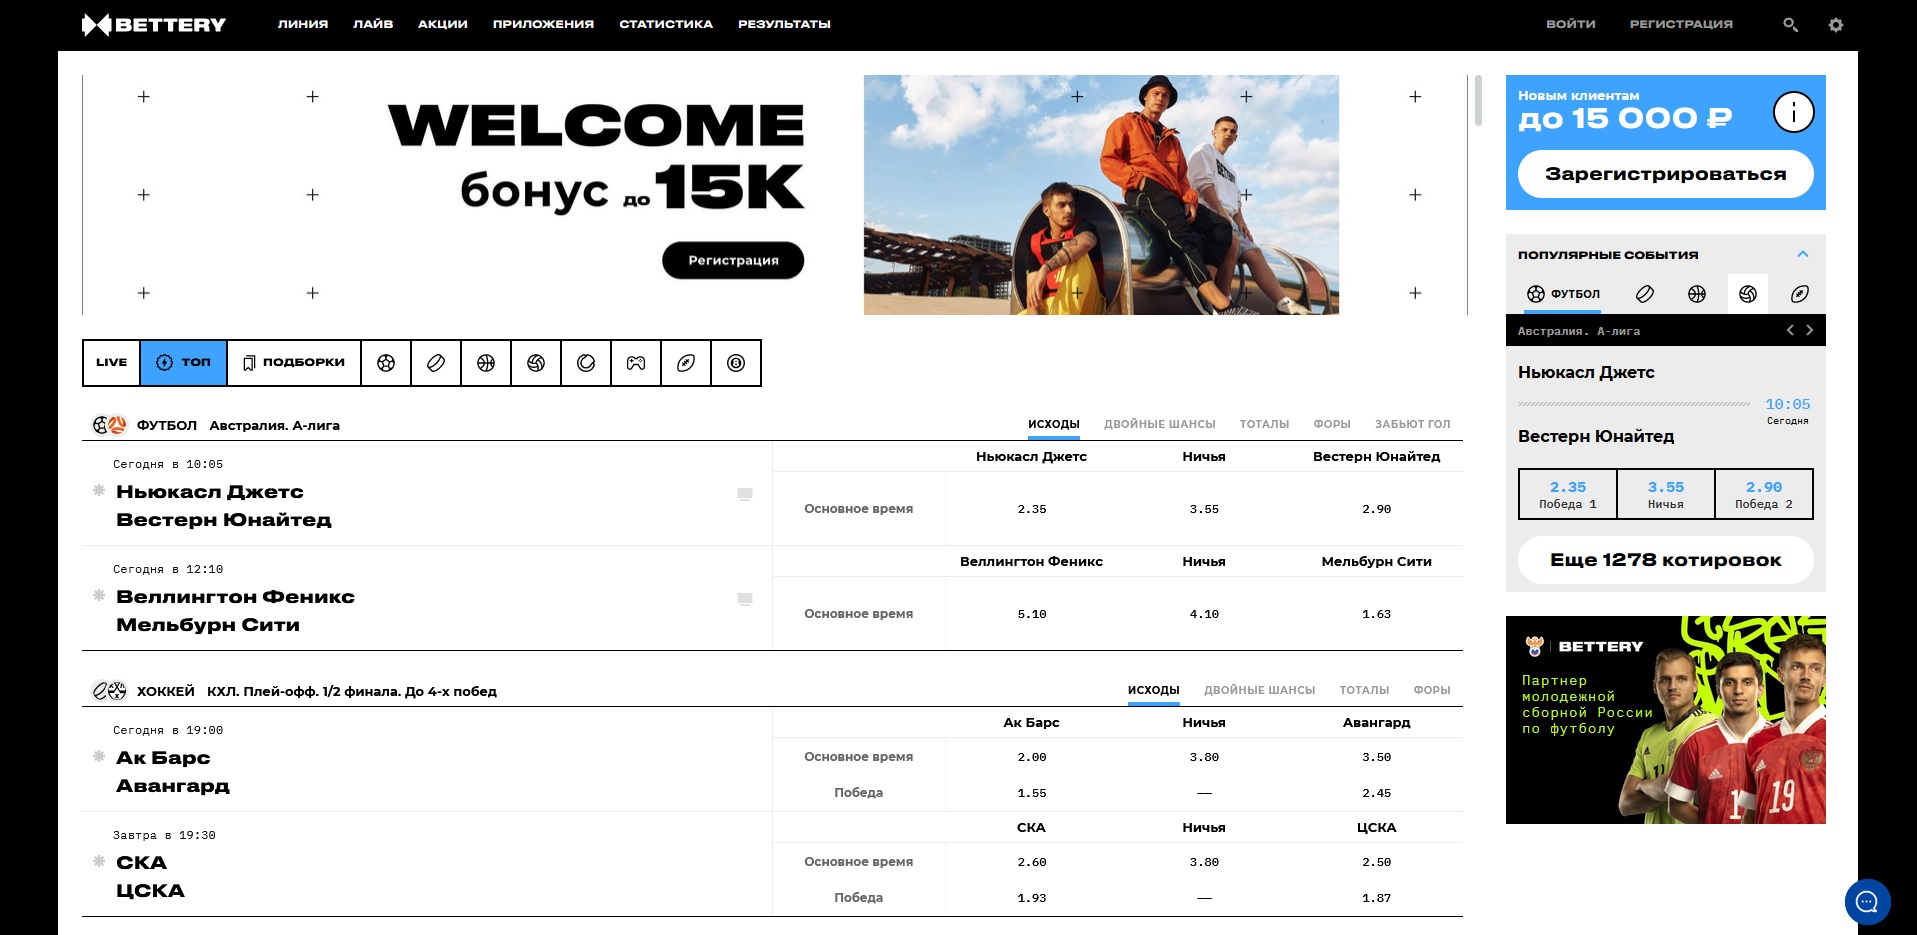The height and width of the screenshot is (935, 1917).
Task: Click the KHL league icon beside ХОККЕЙ heading
Action: pos(117,691)
